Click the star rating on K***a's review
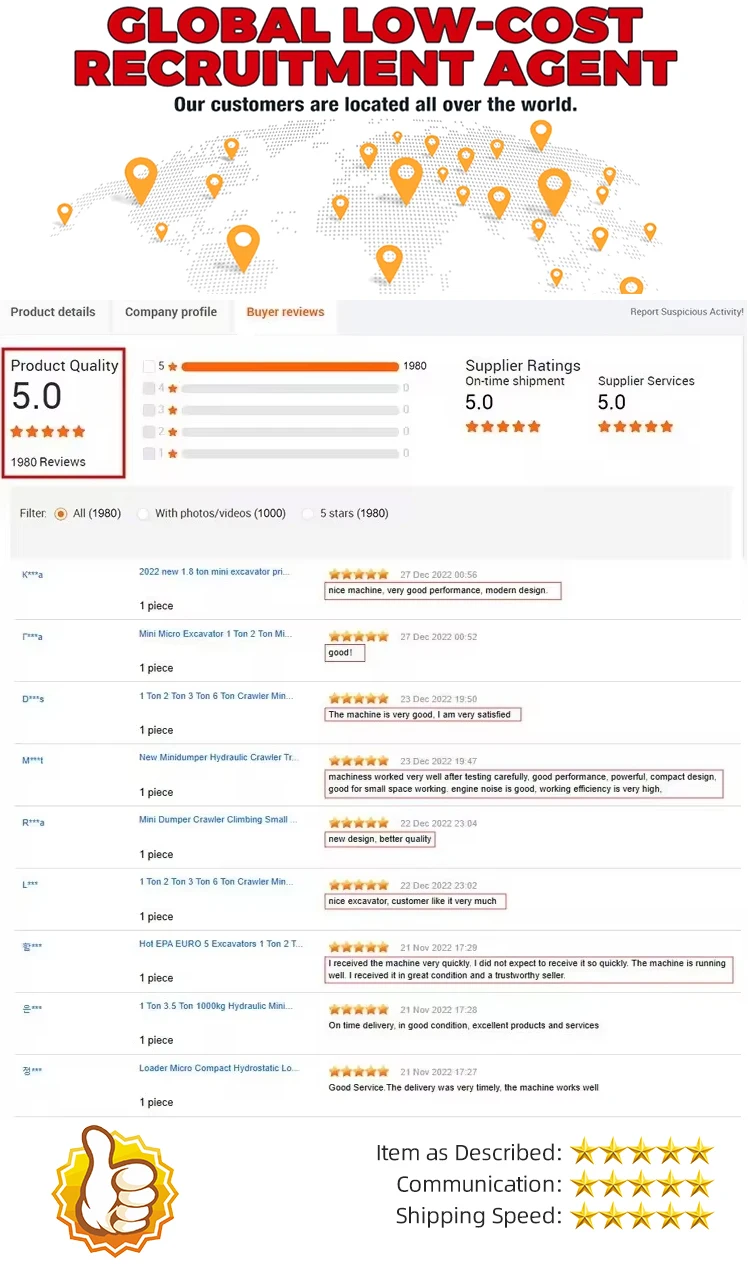Screen dimensions: 750x1264 (358, 575)
